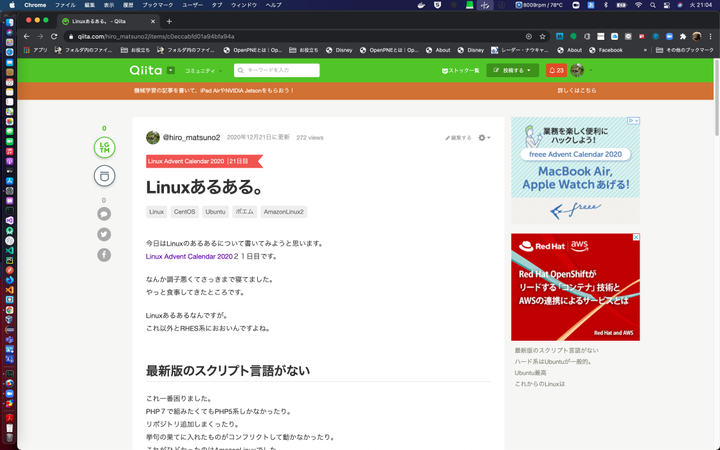Open the 履歴 menu

tap(128, 5)
